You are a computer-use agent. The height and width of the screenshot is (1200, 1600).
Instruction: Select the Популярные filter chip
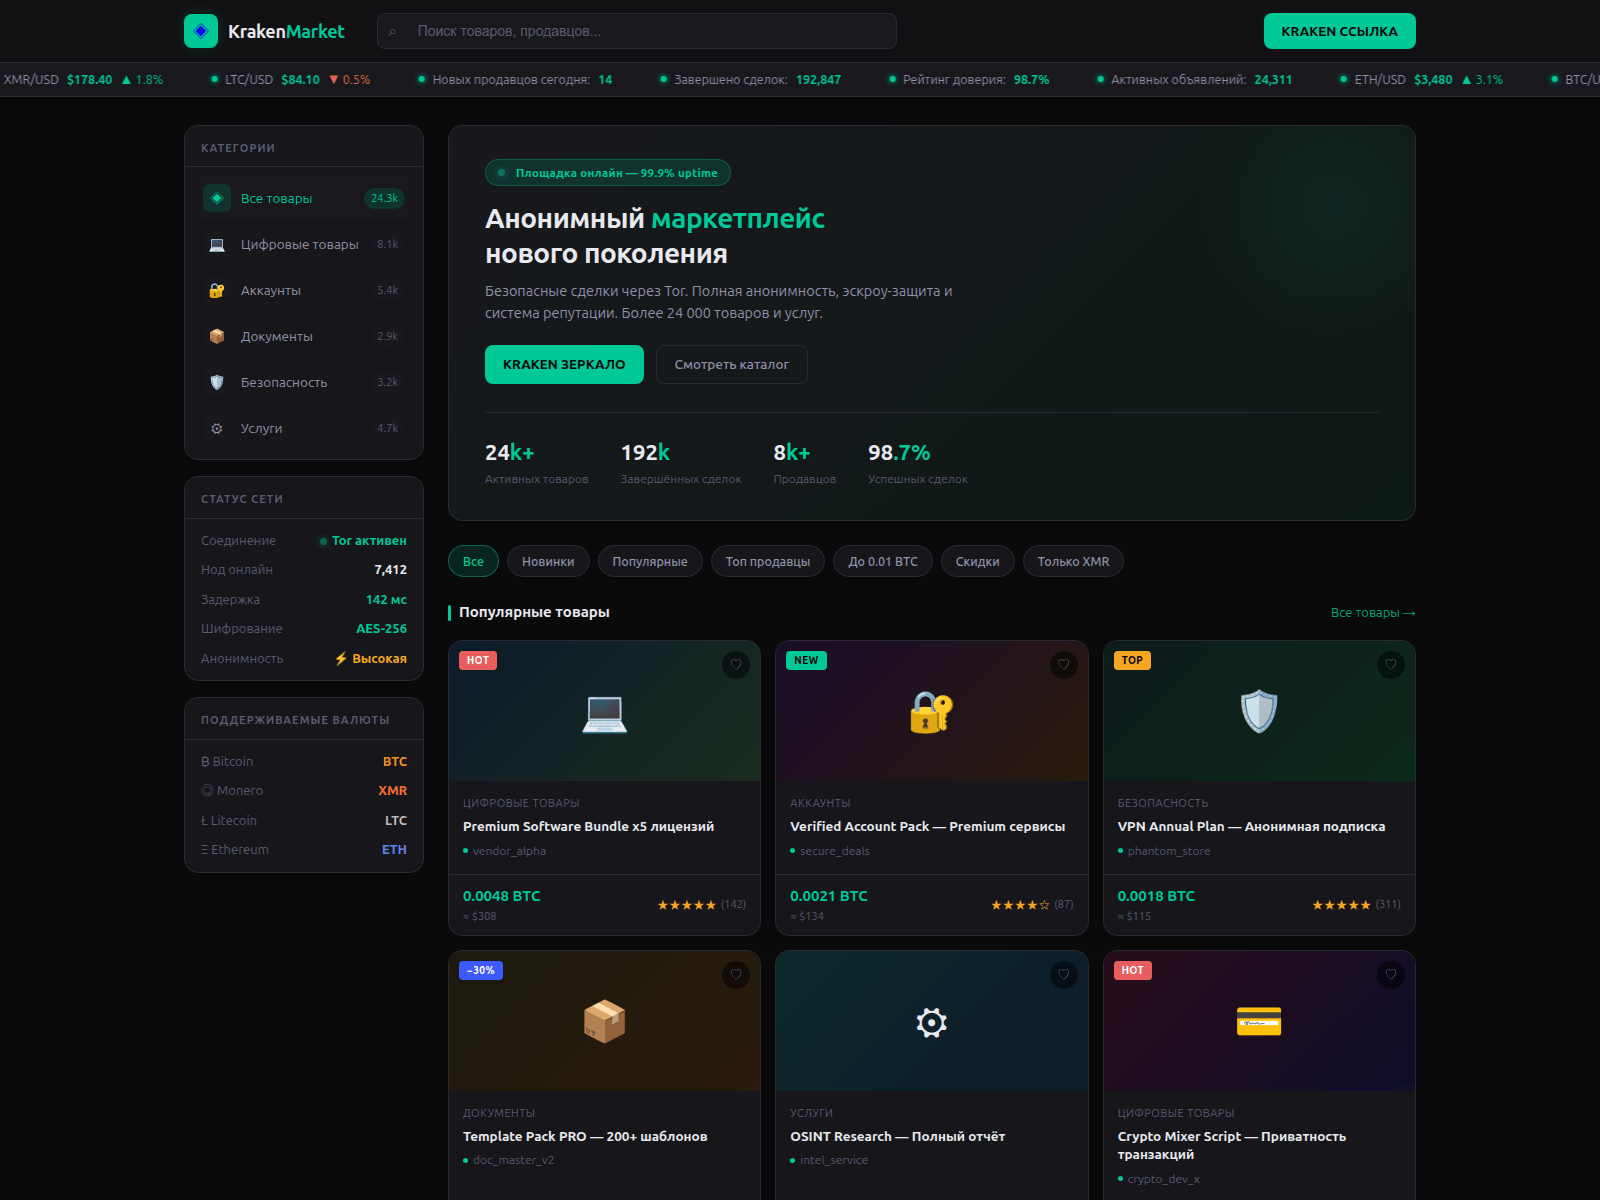(650, 561)
